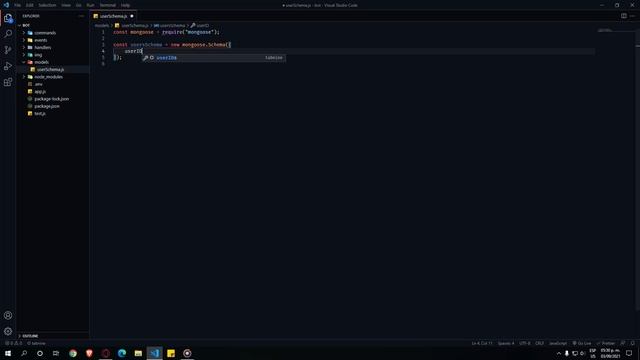Open the Help menu

(x=125, y=5)
